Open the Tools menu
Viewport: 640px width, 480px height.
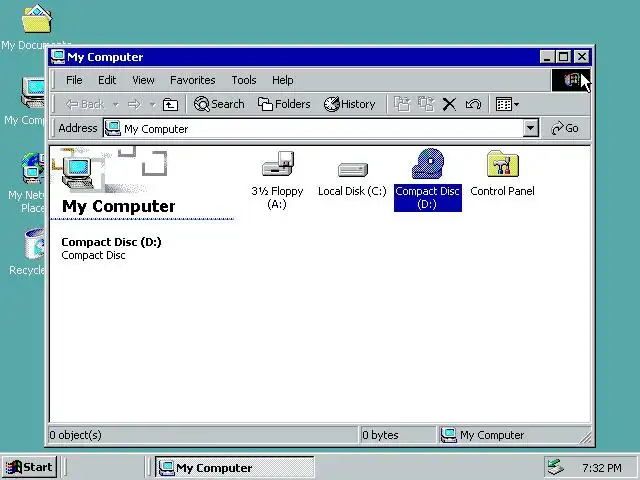pyautogui.click(x=244, y=80)
